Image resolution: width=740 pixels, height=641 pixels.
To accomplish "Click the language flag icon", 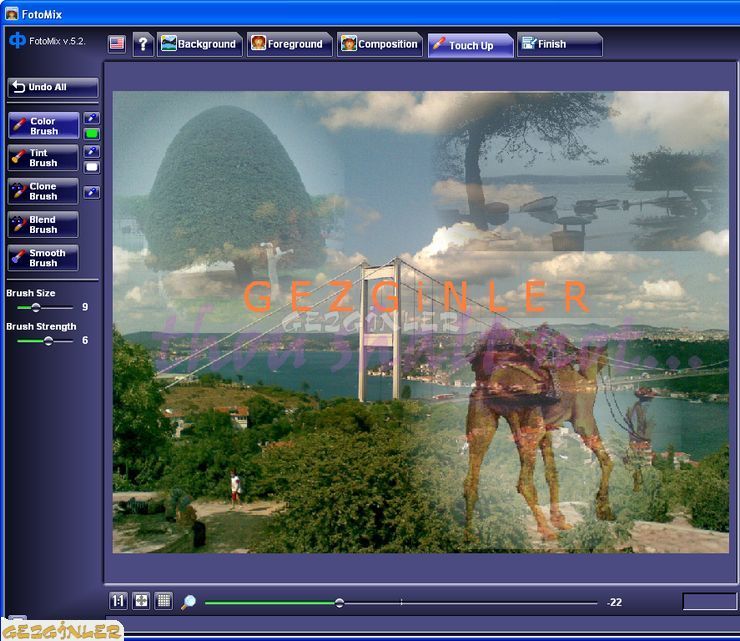I will pyautogui.click(x=117, y=44).
